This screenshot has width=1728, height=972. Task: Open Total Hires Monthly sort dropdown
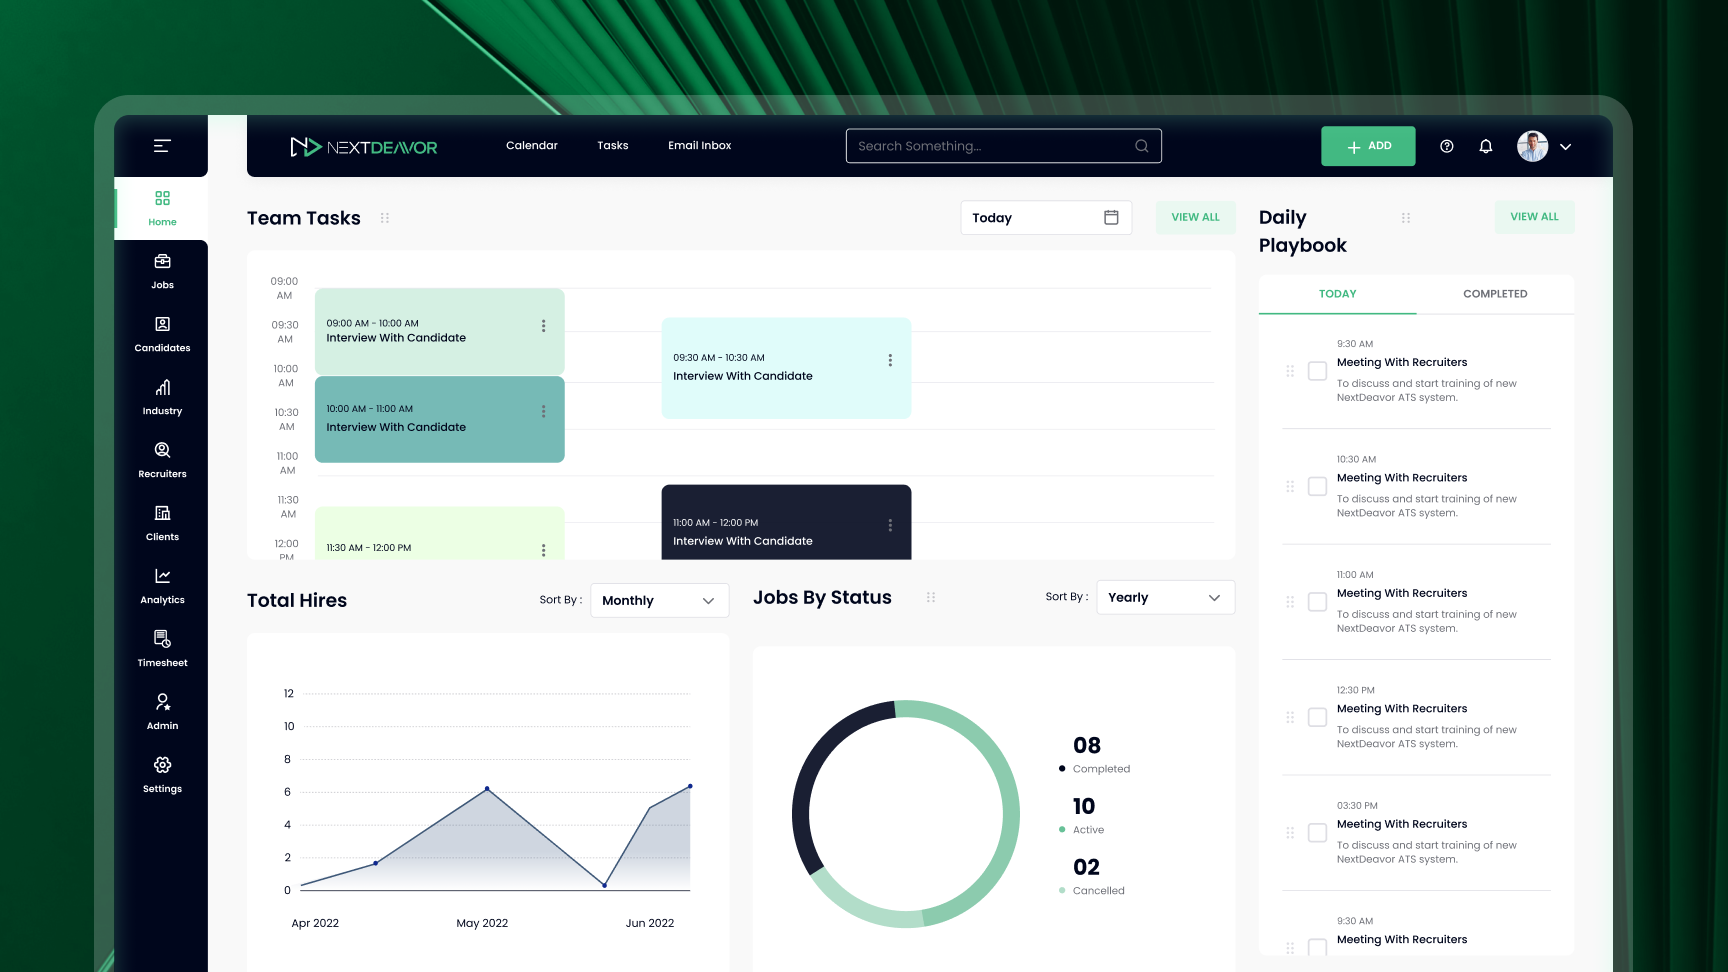(x=660, y=600)
